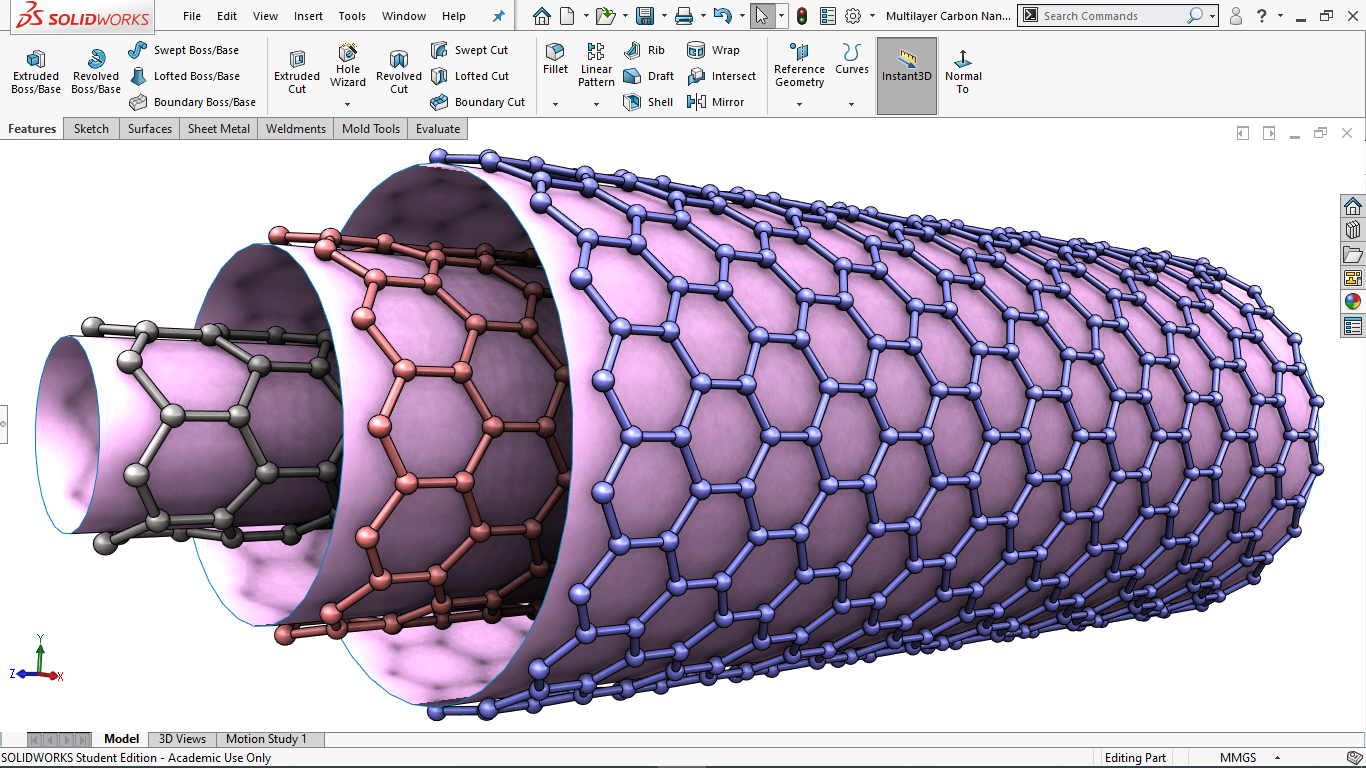
Task: Click the Save icon in the toolbar
Action: click(x=645, y=16)
